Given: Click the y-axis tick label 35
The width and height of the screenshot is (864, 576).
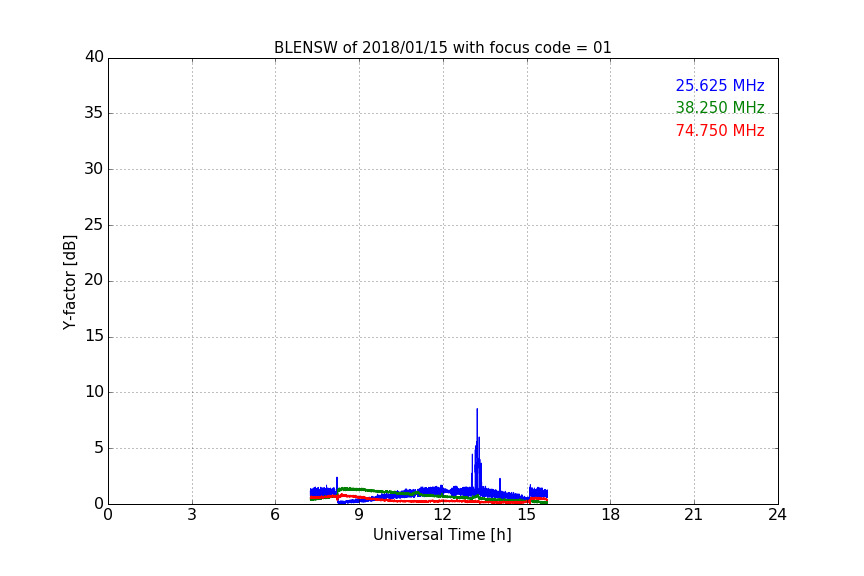Looking at the screenshot, I should pos(94,113).
